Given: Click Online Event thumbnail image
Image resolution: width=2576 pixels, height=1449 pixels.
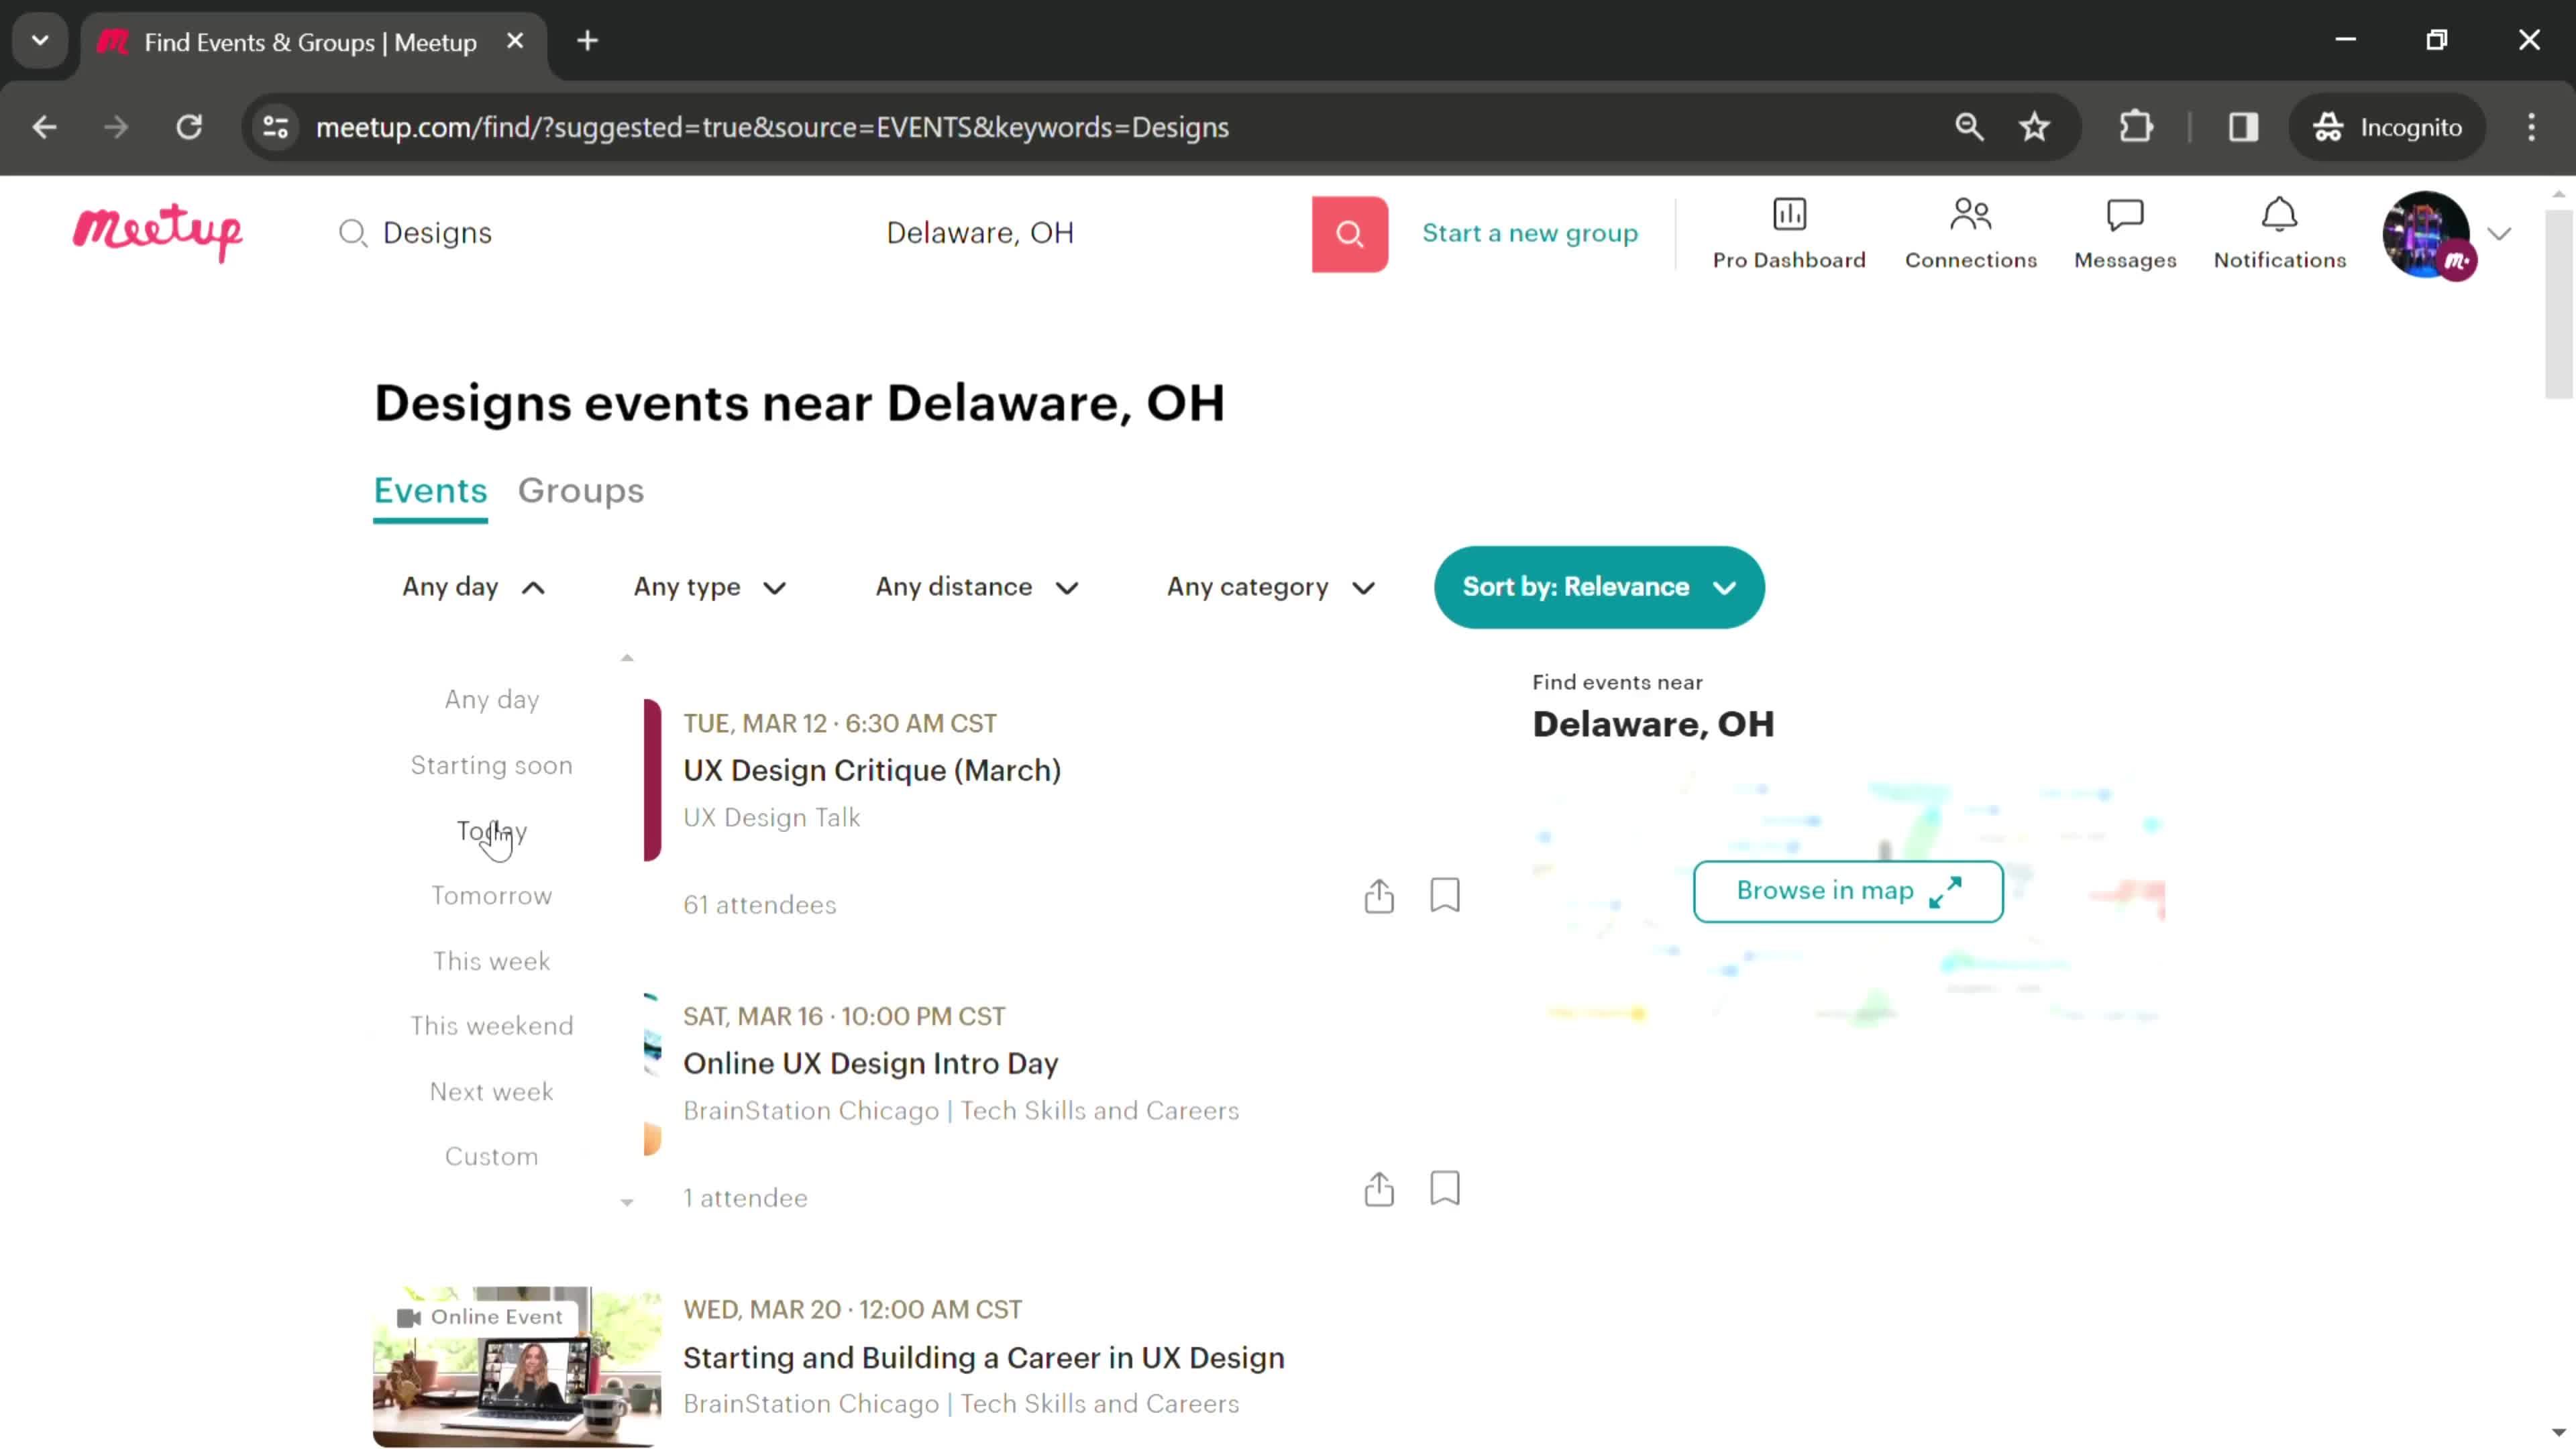Looking at the screenshot, I should [x=516, y=1366].
